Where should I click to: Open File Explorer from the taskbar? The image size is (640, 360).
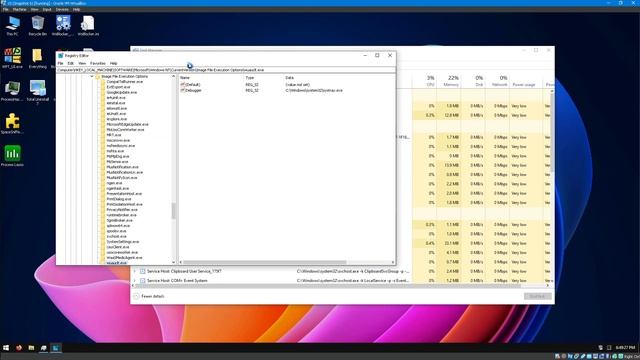31,348
